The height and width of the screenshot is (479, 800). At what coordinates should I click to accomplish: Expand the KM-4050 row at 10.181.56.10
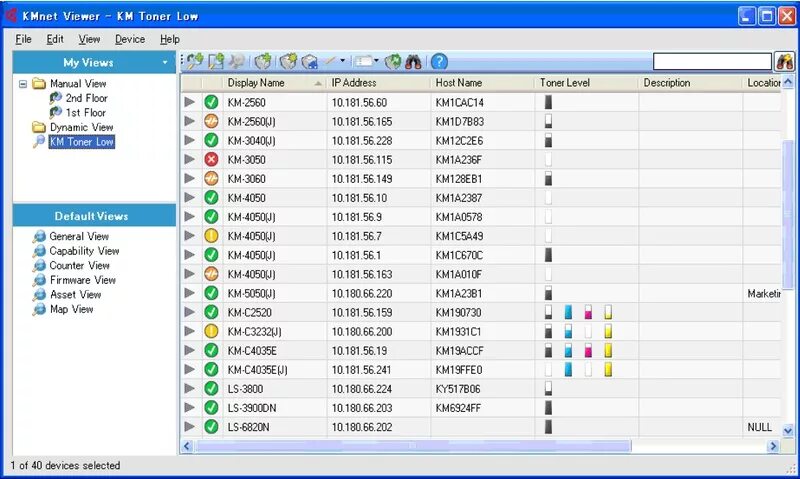[190, 197]
